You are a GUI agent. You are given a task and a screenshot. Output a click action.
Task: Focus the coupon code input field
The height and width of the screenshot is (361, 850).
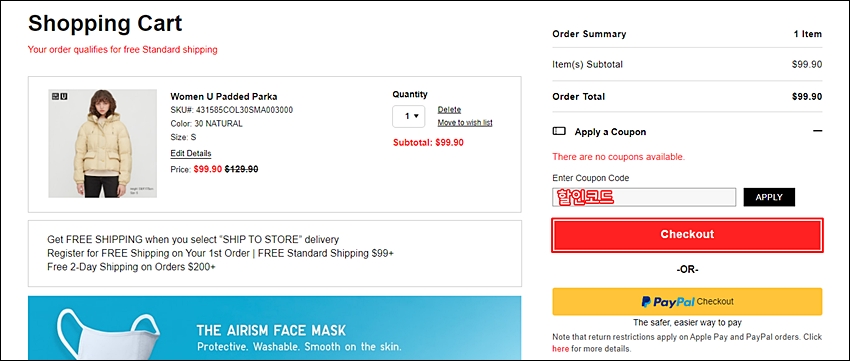644,197
